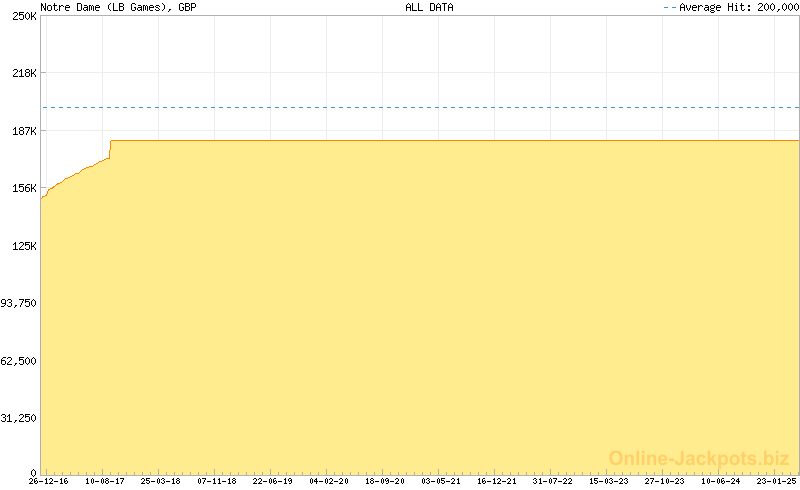The height and width of the screenshot is (490, 800).
Task: Click the Online-Jackpots.biz watermark
Action: click(697, 458)
